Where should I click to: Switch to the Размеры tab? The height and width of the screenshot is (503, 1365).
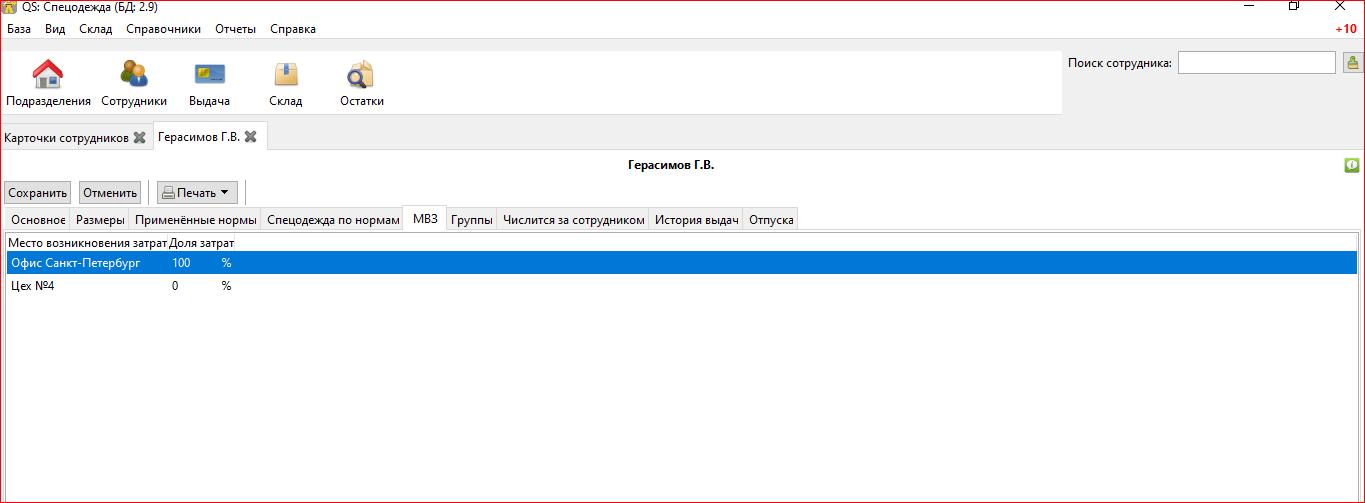point(101,220)
